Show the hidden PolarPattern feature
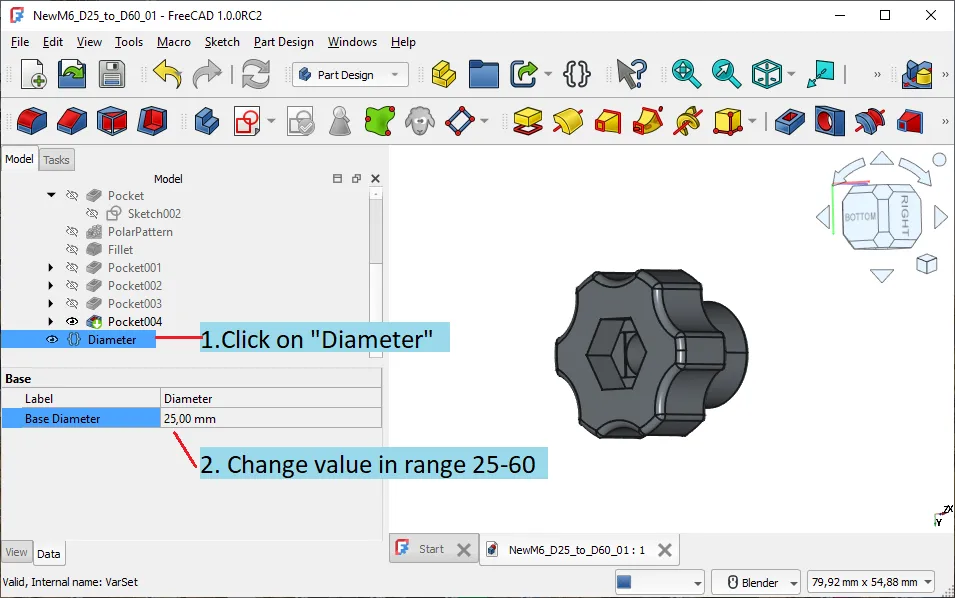The height and width of the screenshot is (598, 955). (x=71, y=229)
